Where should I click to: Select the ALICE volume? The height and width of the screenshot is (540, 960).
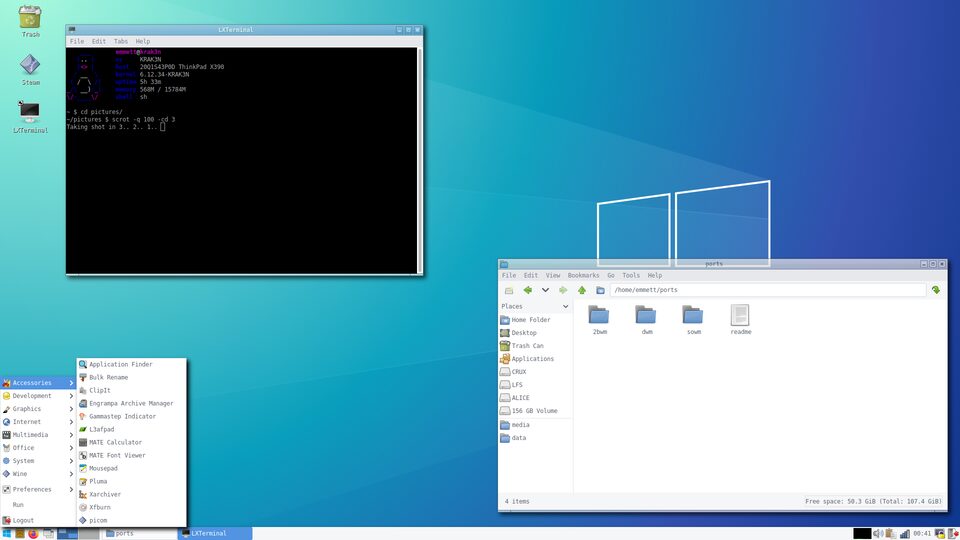click(x=536, y=398)
